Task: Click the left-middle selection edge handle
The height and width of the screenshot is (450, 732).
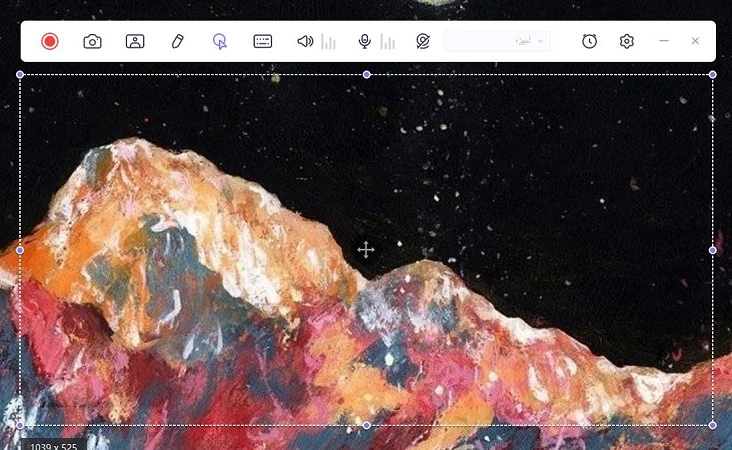Action: tap(20, 250)
